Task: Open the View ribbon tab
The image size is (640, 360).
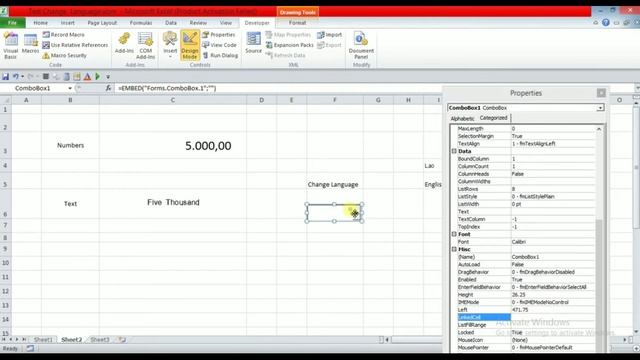Action: click(x=225, y=23)
